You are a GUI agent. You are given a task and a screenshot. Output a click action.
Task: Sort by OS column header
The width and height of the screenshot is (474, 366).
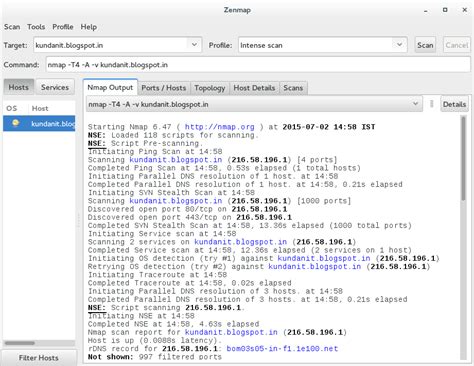[x=12, y=108]
